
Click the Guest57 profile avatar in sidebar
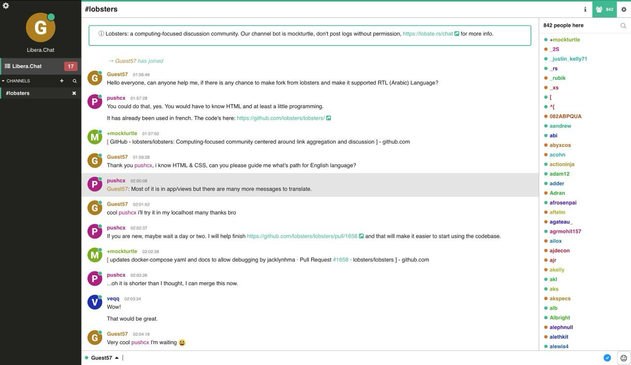tap(40, 27)
